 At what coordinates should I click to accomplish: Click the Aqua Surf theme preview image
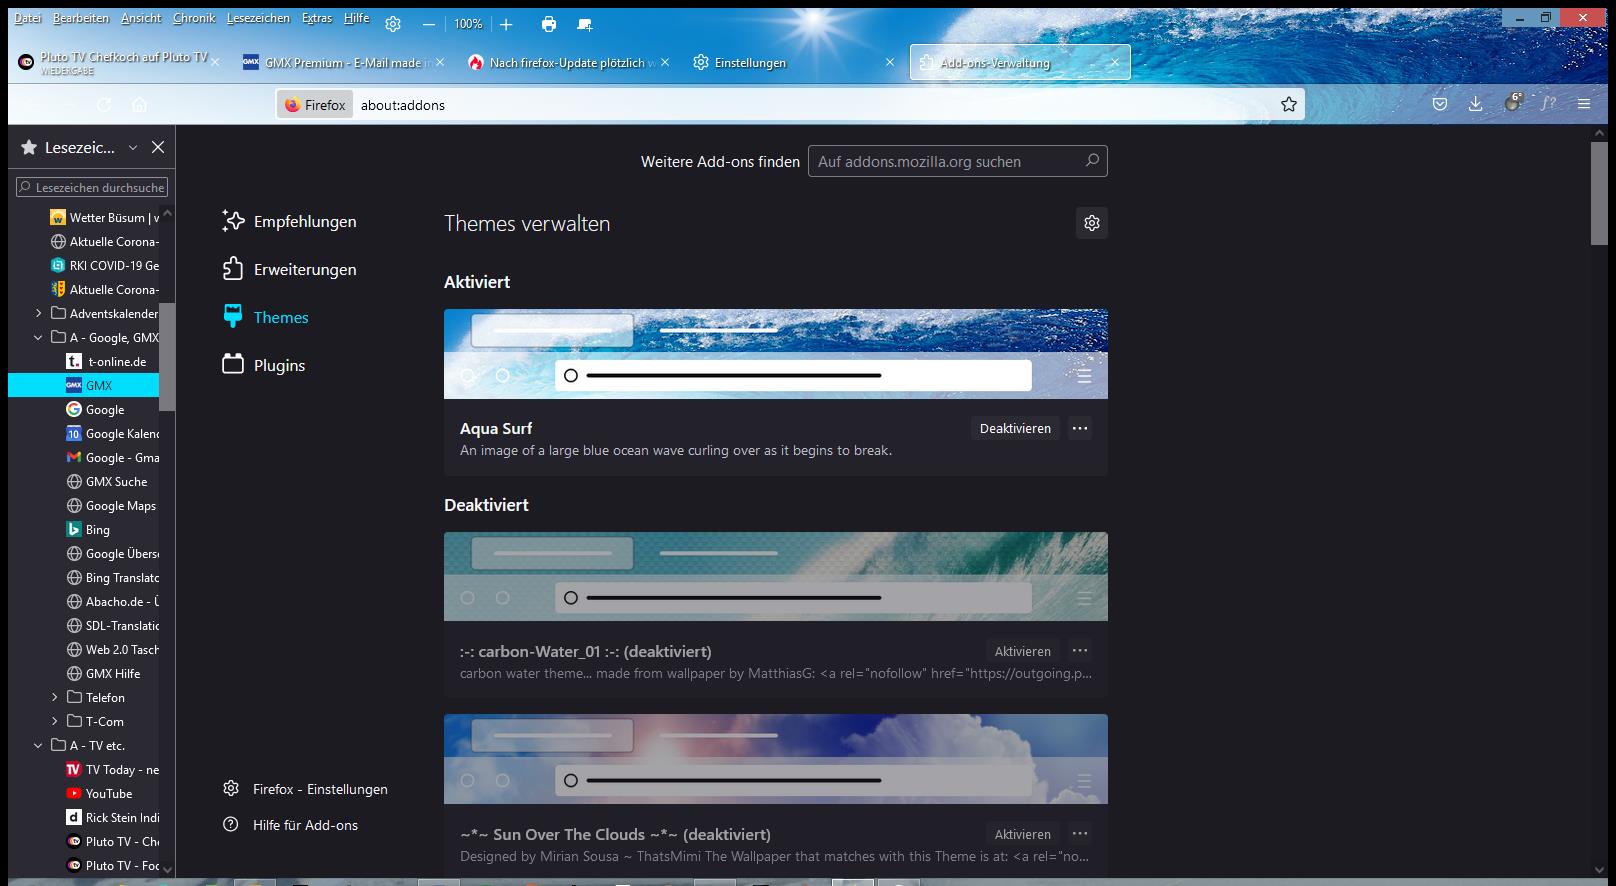pos(776,354)
